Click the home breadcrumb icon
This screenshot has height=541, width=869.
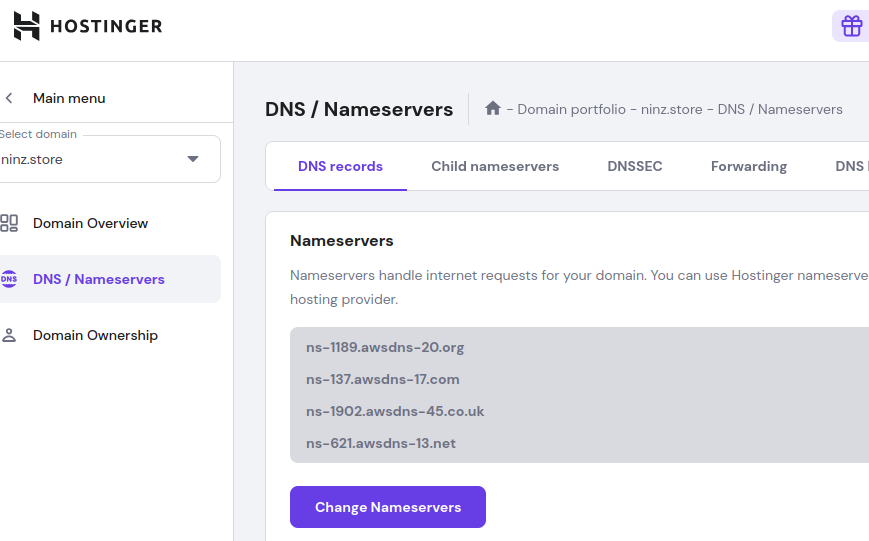click(x=493, y=108)
